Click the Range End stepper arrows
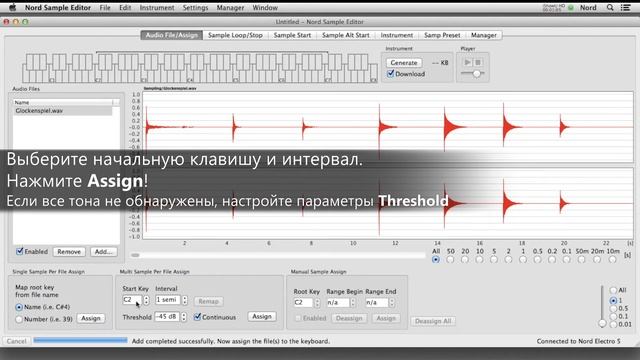The height and width of the screenshot is (360, 640). point(391,303)
